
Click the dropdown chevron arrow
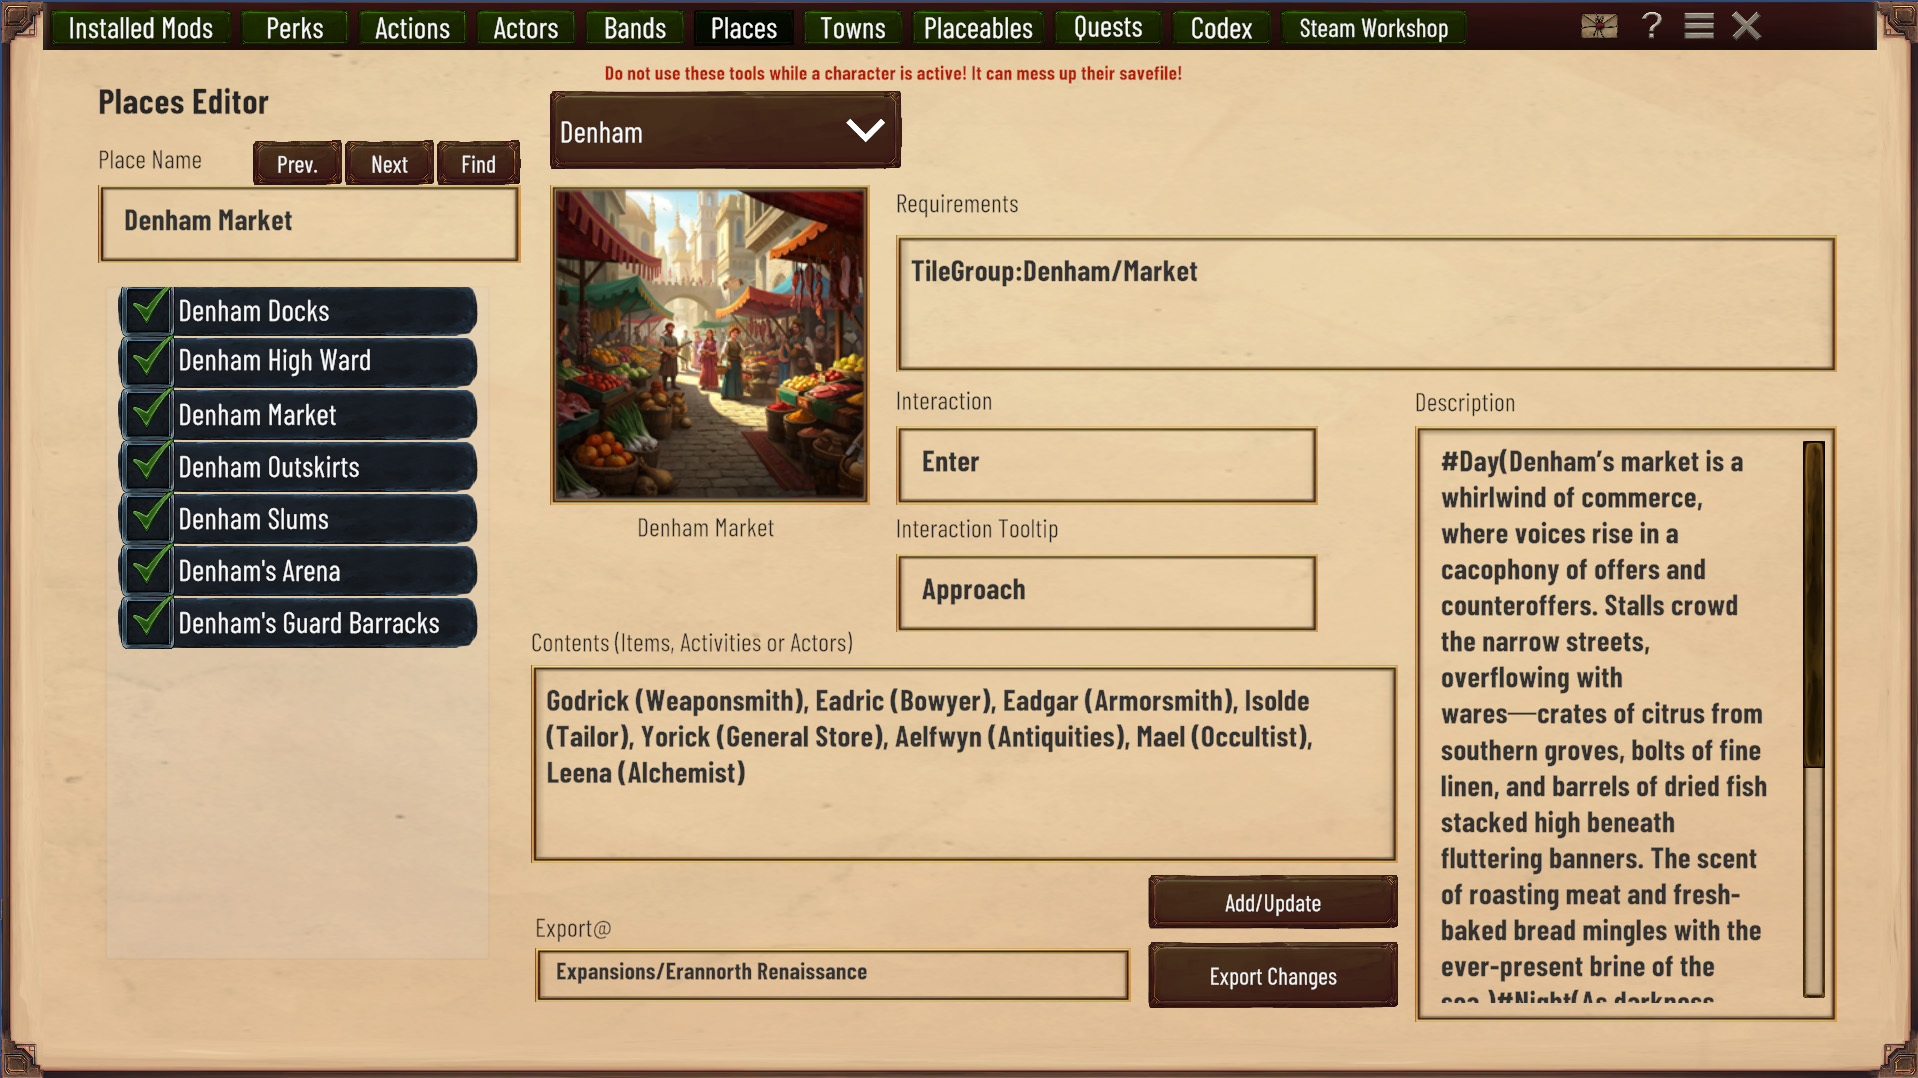click(865, 130)
